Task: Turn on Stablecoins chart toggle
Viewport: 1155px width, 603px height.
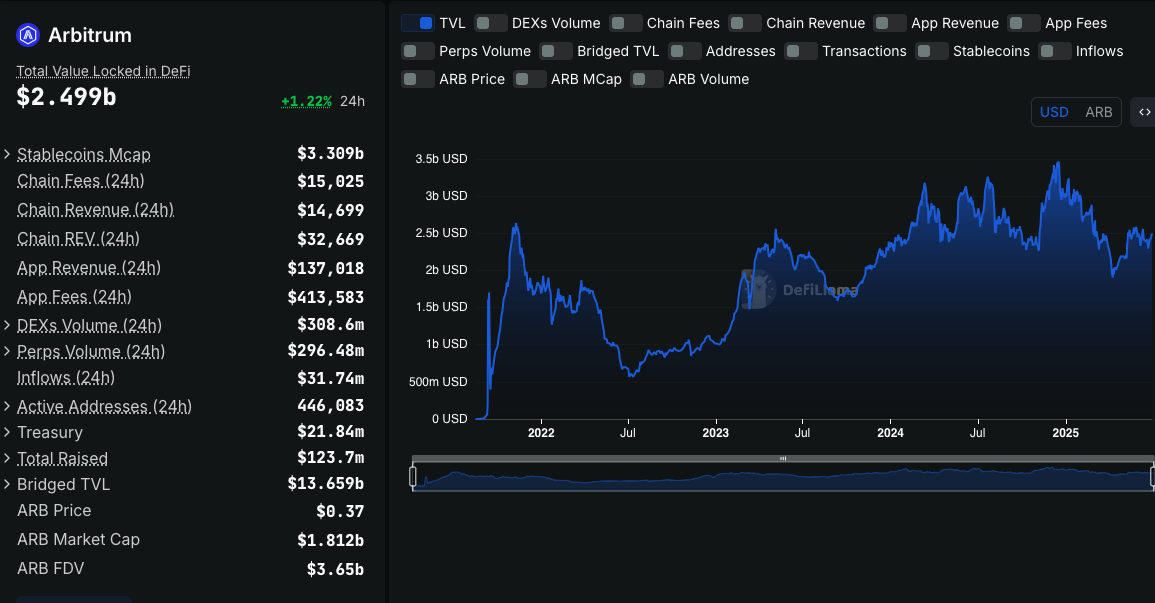Action: [932, 51]
